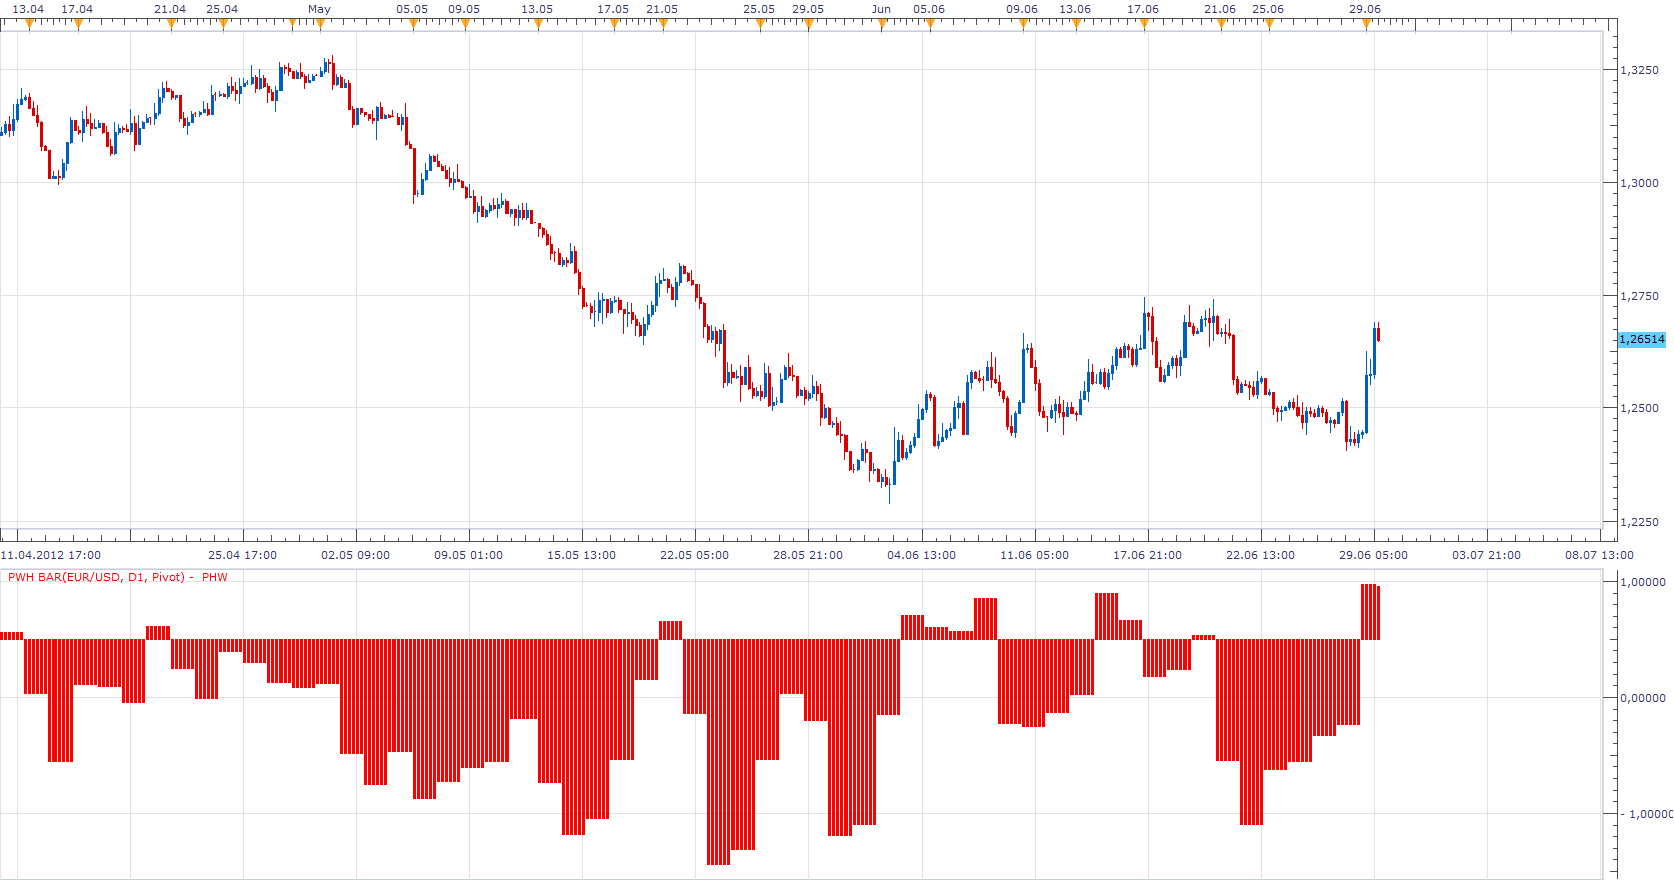Click the 1,3250 price axis label
The height and width of the screenshot is (880, 1674).
(1640, 70)
